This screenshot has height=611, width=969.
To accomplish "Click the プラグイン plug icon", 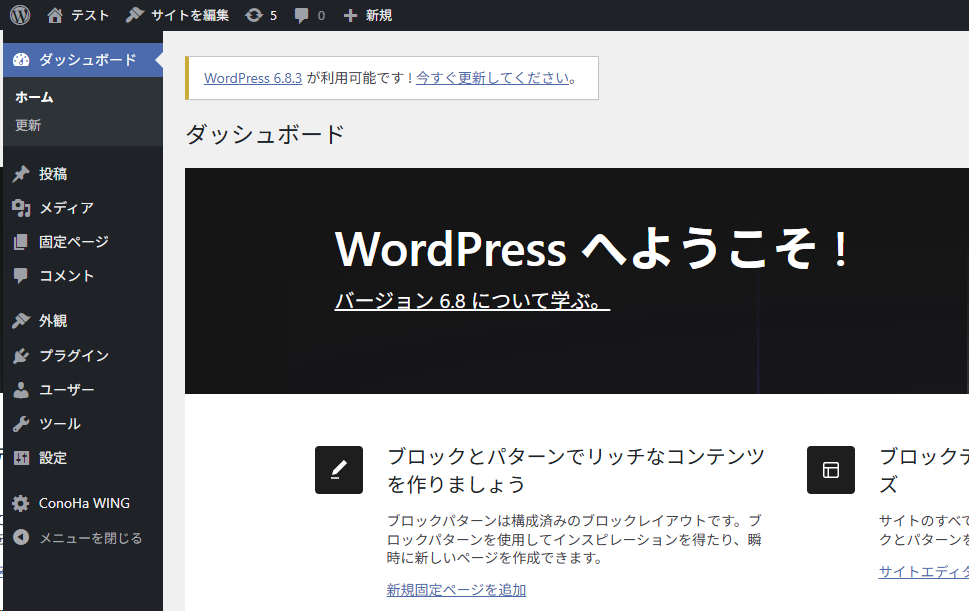I will 21,356.
